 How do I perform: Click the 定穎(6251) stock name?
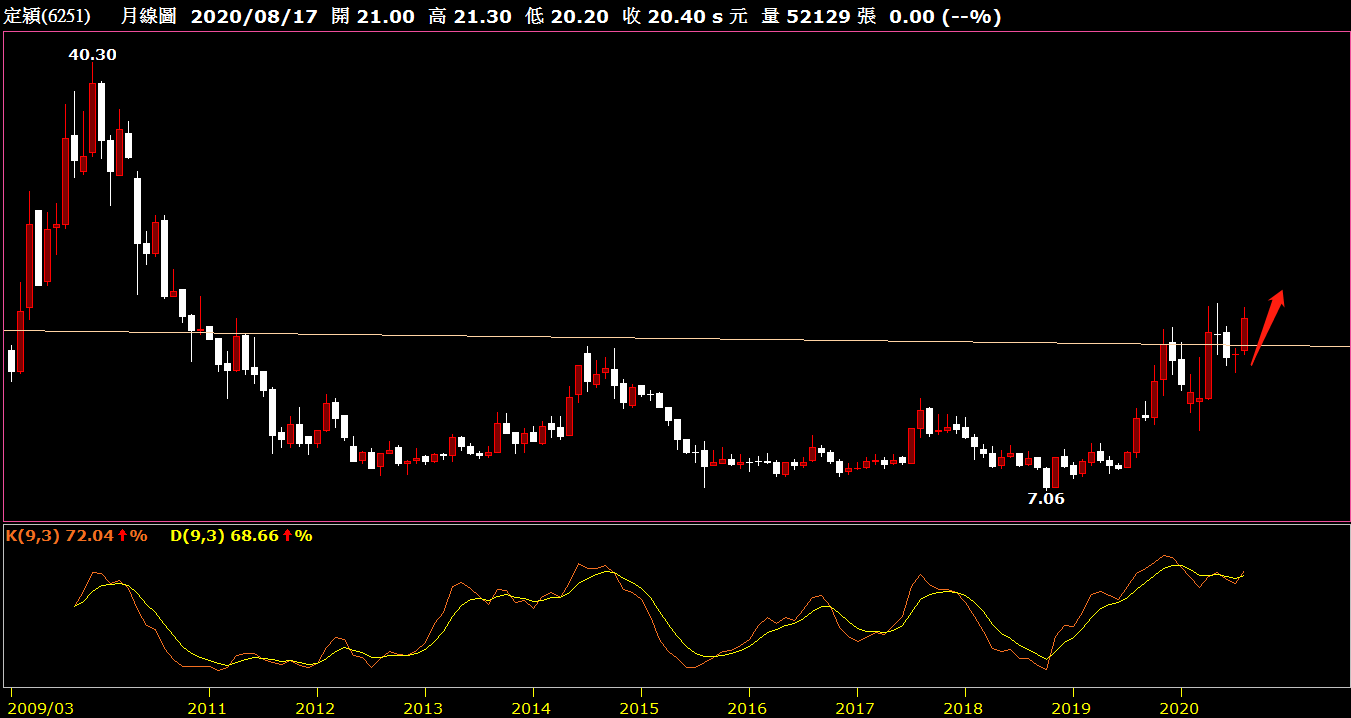coord(47,16)
